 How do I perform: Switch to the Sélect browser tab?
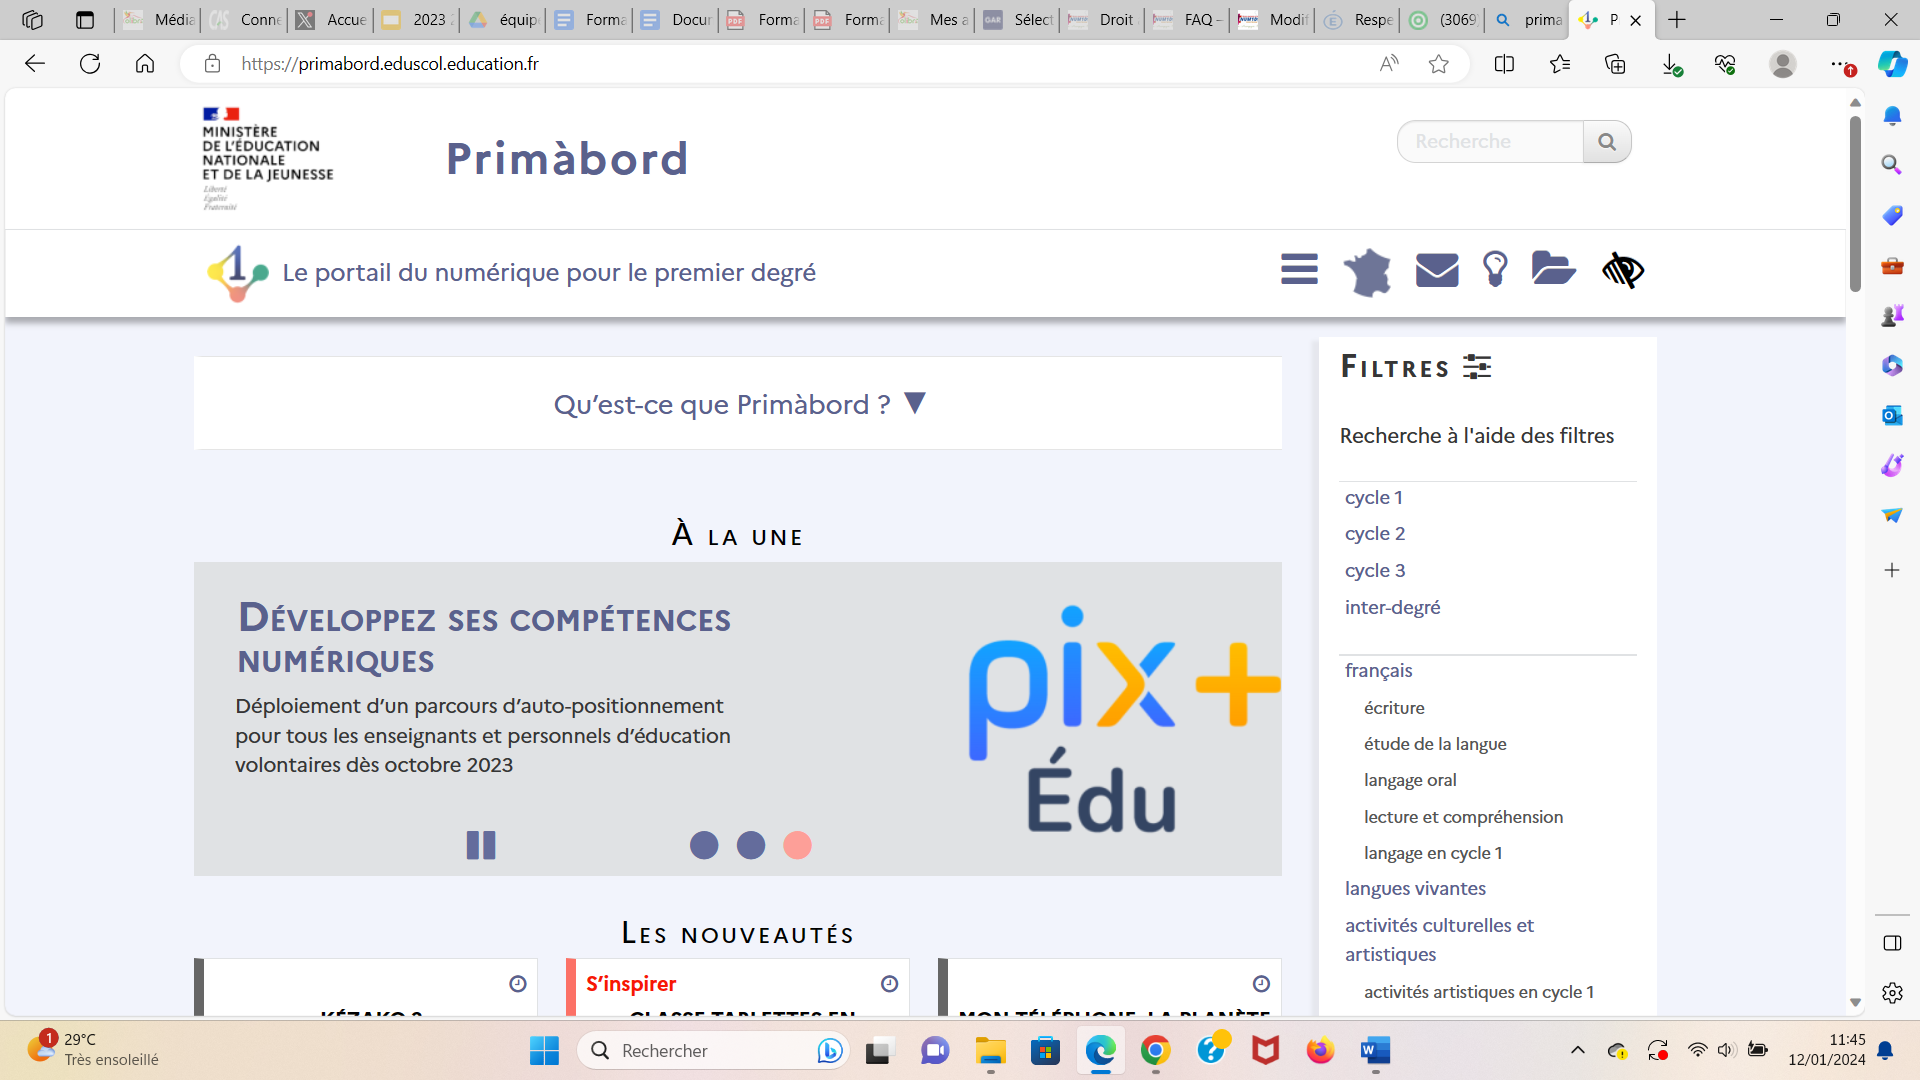click(x=1017, y=19)
